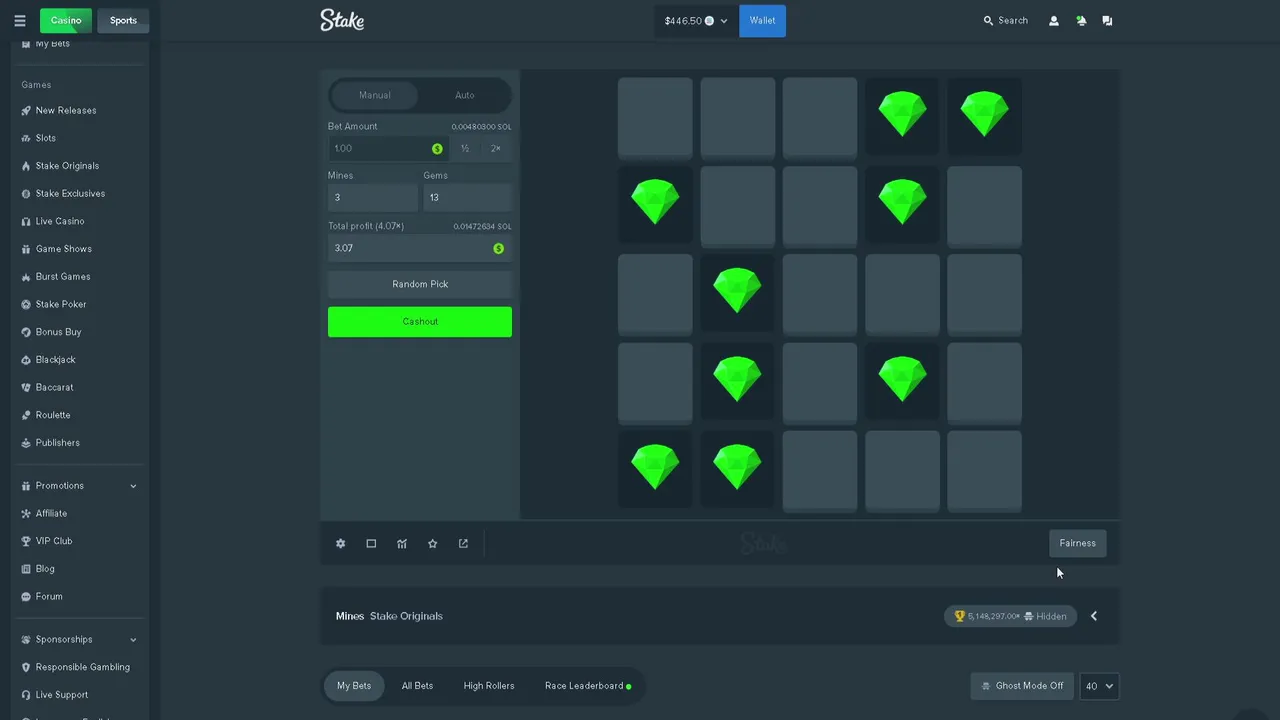Click the Blackjack sidebar icon
This screenshot has width=1280, height=720.
point(26,360)
